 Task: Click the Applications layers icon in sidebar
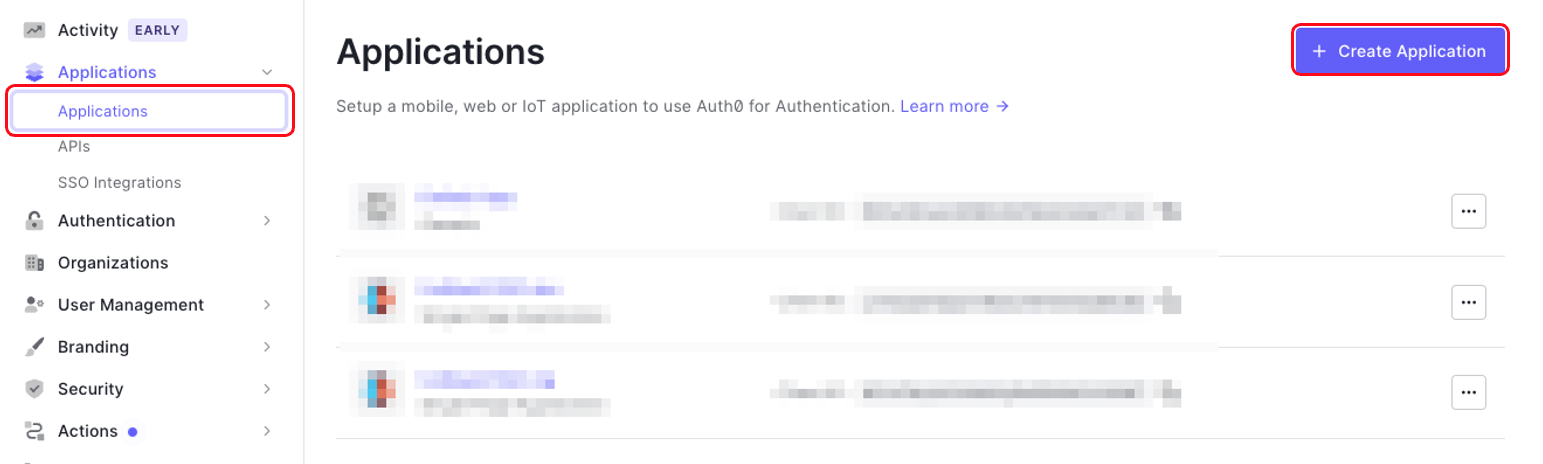click(35, 72)
